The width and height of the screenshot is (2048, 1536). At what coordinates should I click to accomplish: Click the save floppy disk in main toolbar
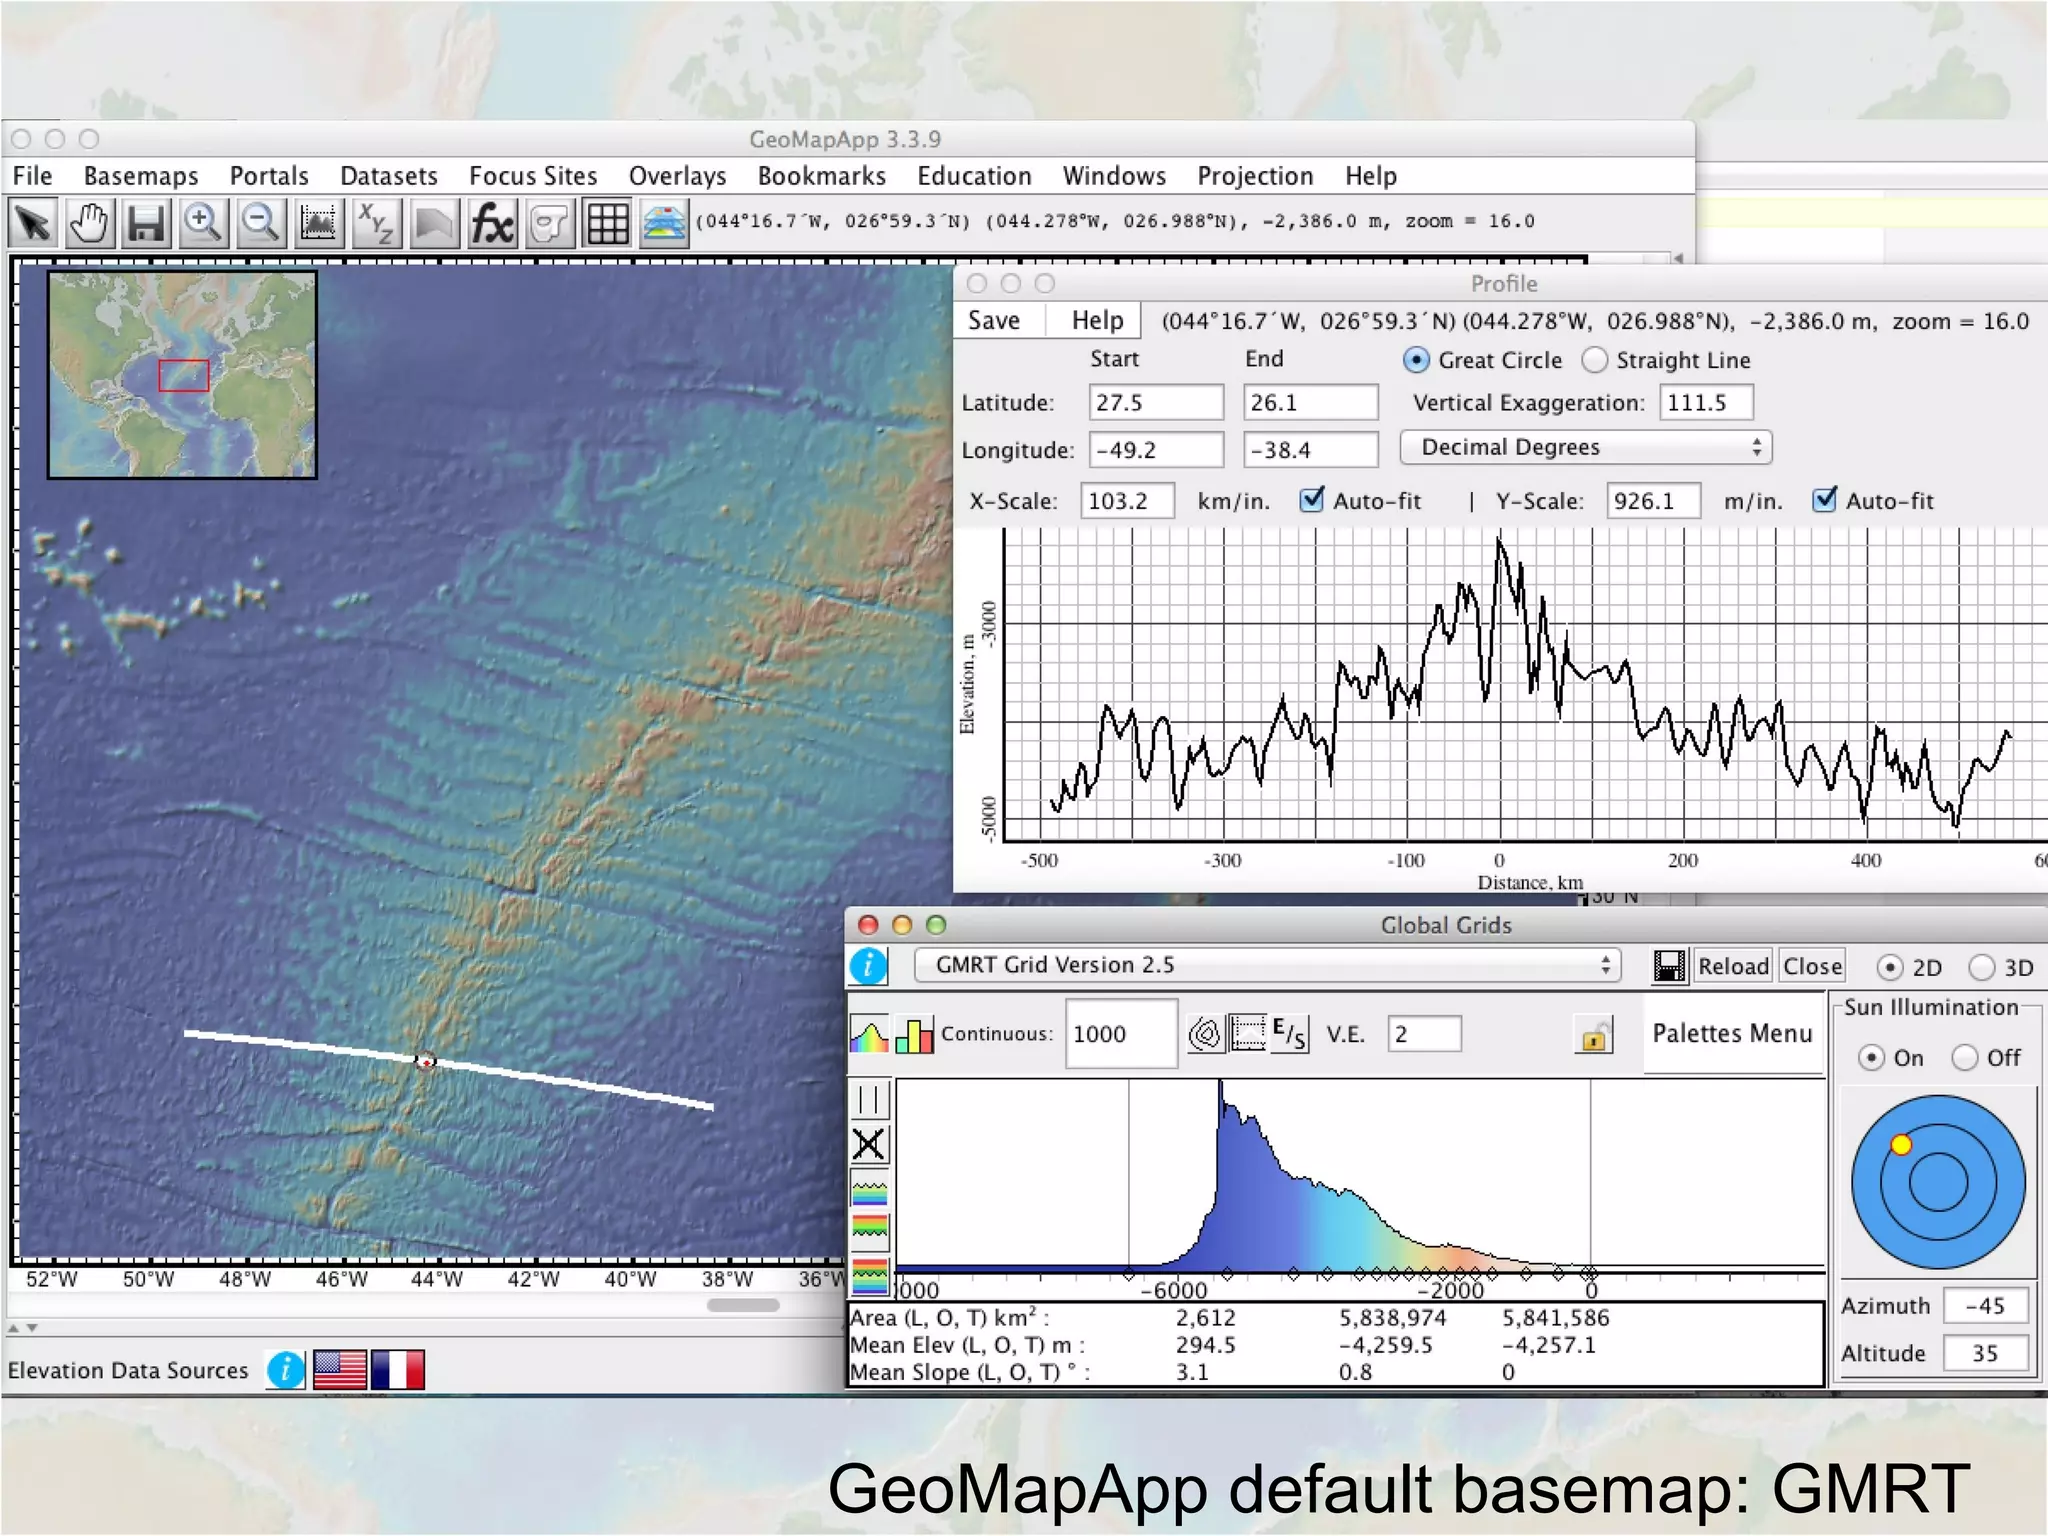(146, 223)
